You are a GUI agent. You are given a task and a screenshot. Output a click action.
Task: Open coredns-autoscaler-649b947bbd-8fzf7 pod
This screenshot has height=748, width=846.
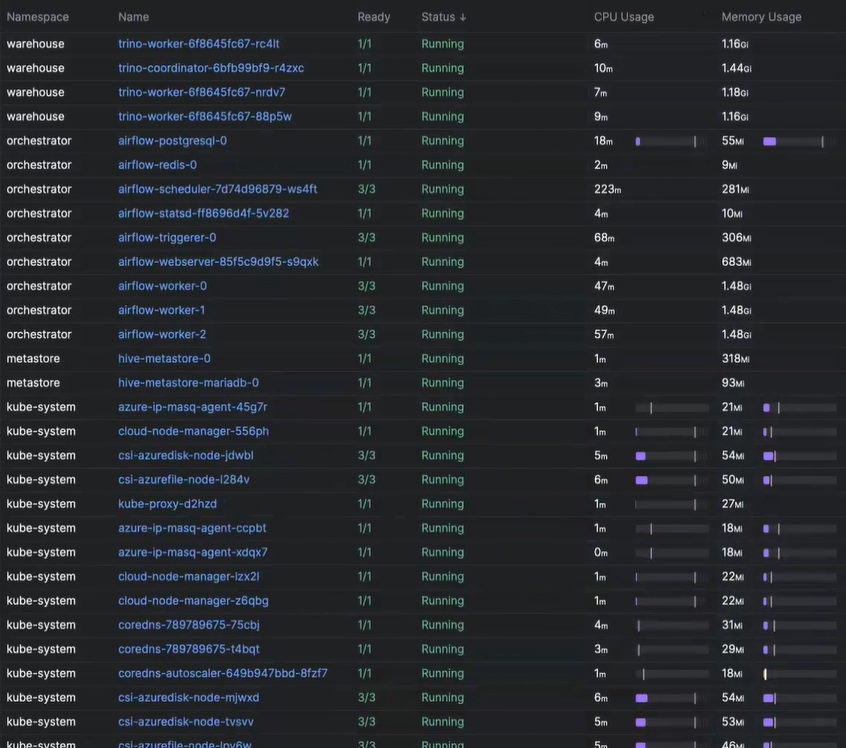point(222,673)
